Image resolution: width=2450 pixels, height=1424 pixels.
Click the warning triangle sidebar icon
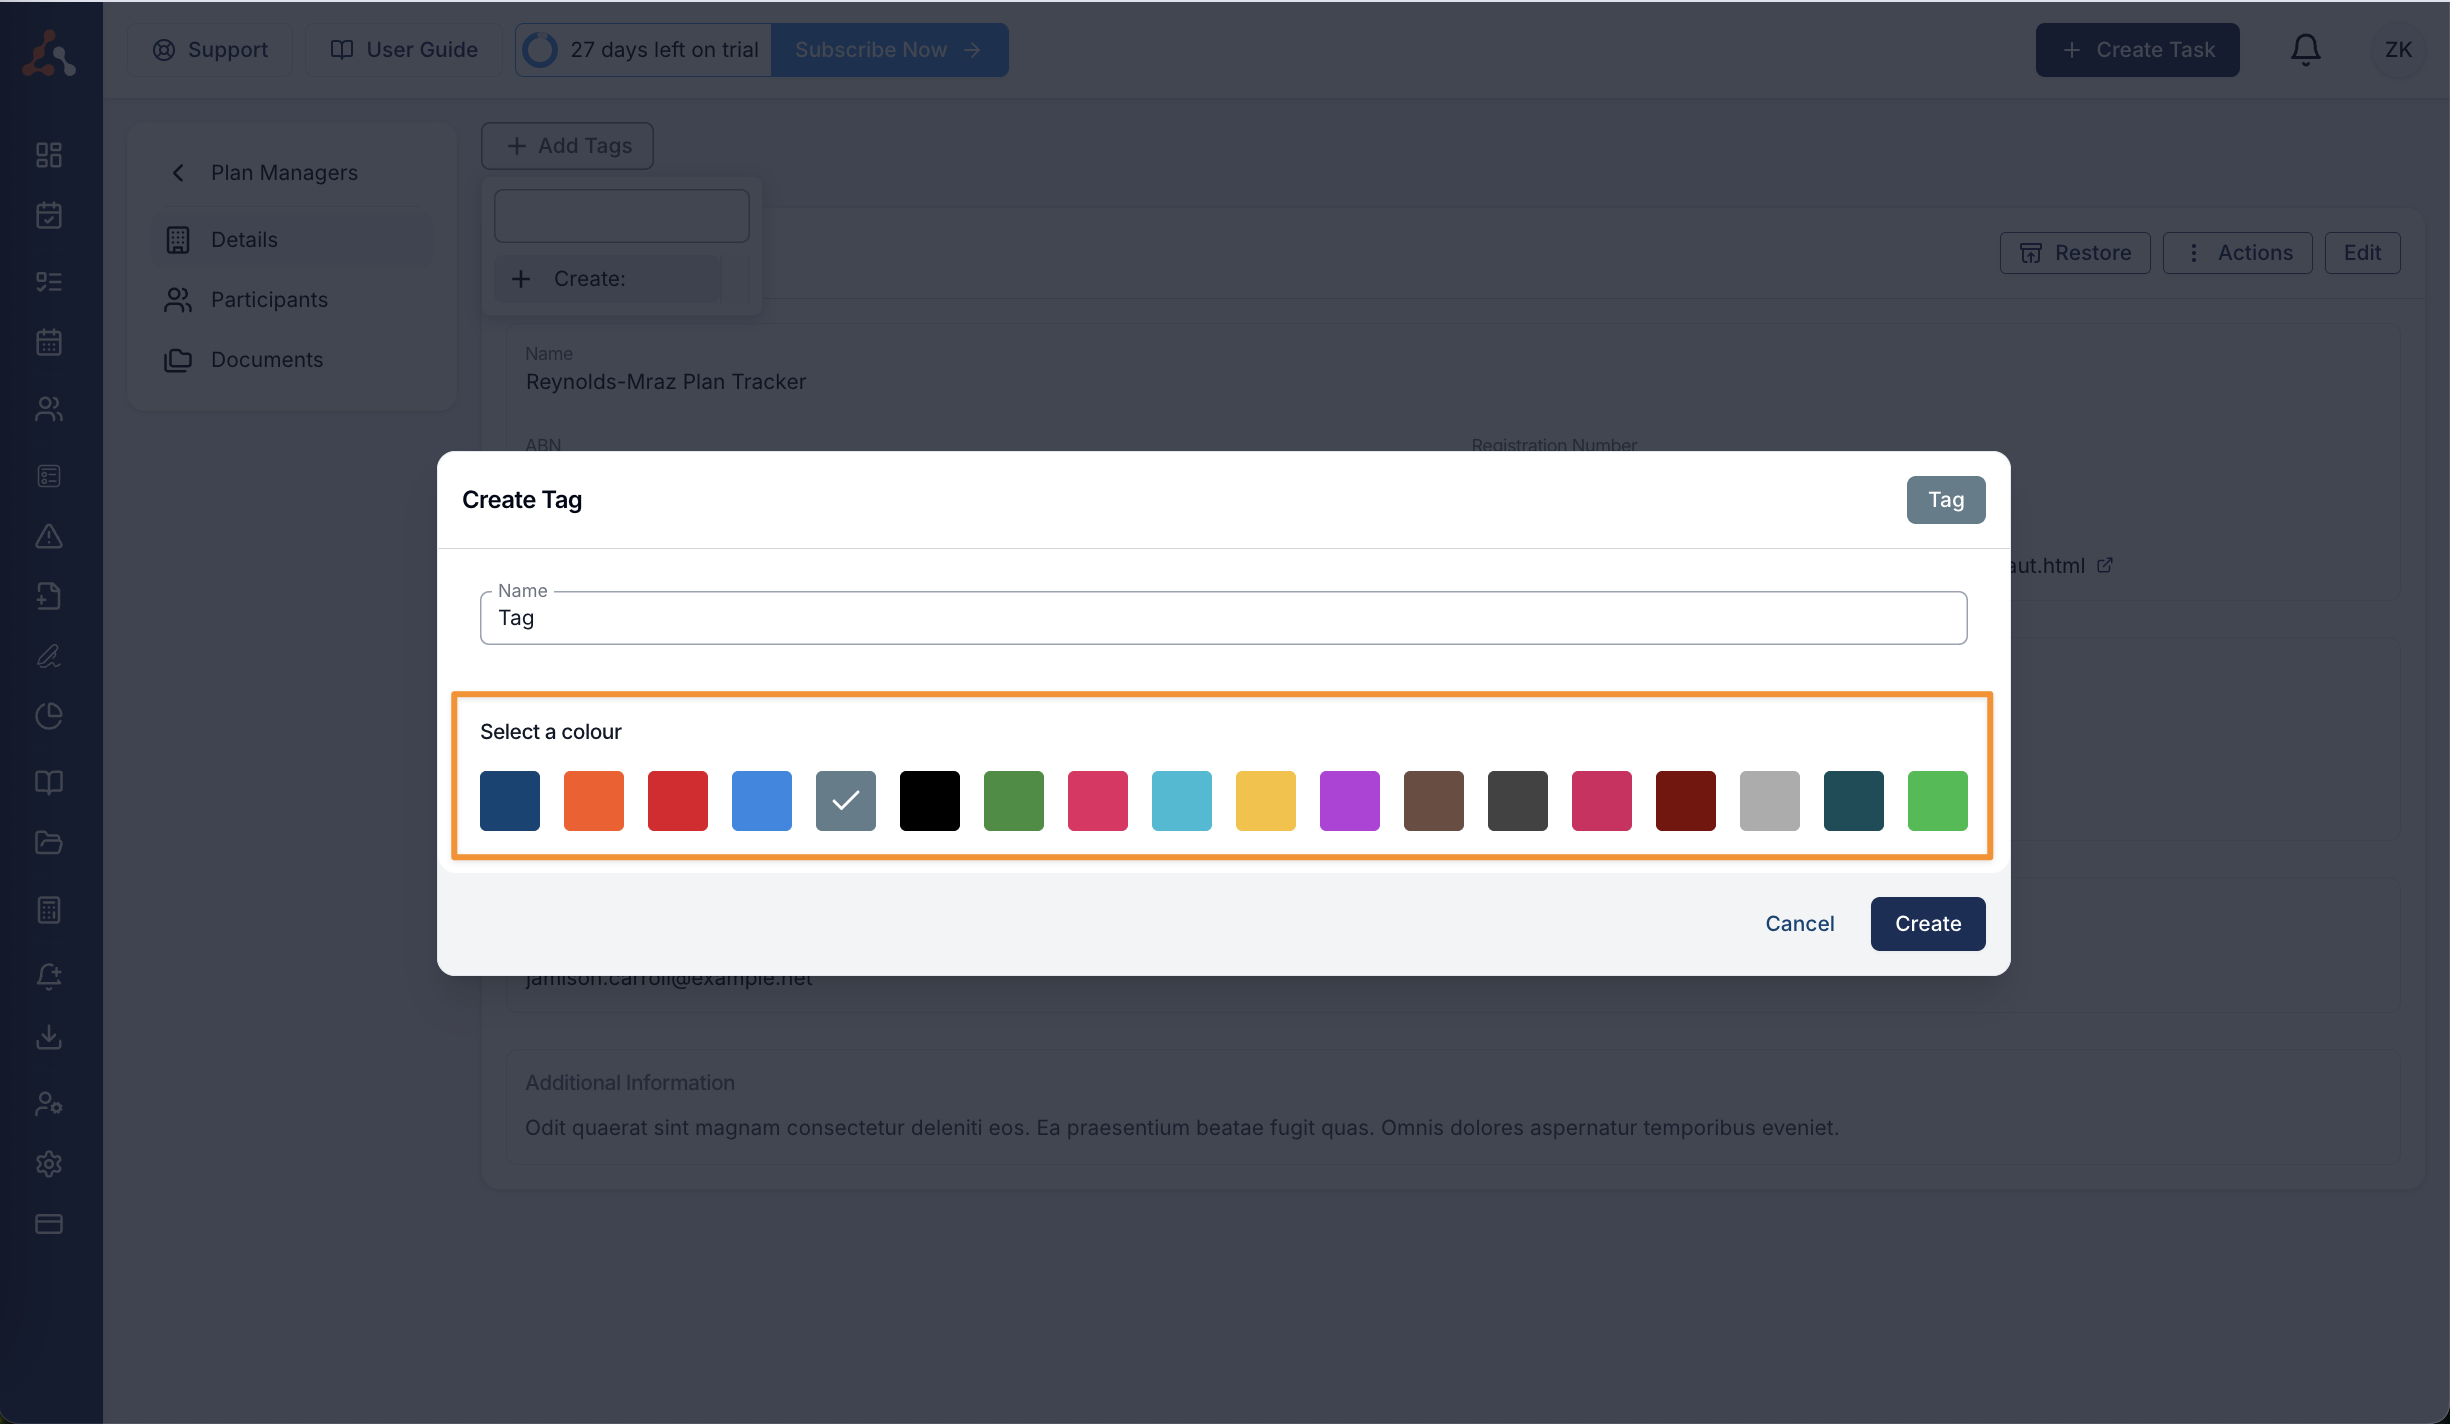[49, 537]
